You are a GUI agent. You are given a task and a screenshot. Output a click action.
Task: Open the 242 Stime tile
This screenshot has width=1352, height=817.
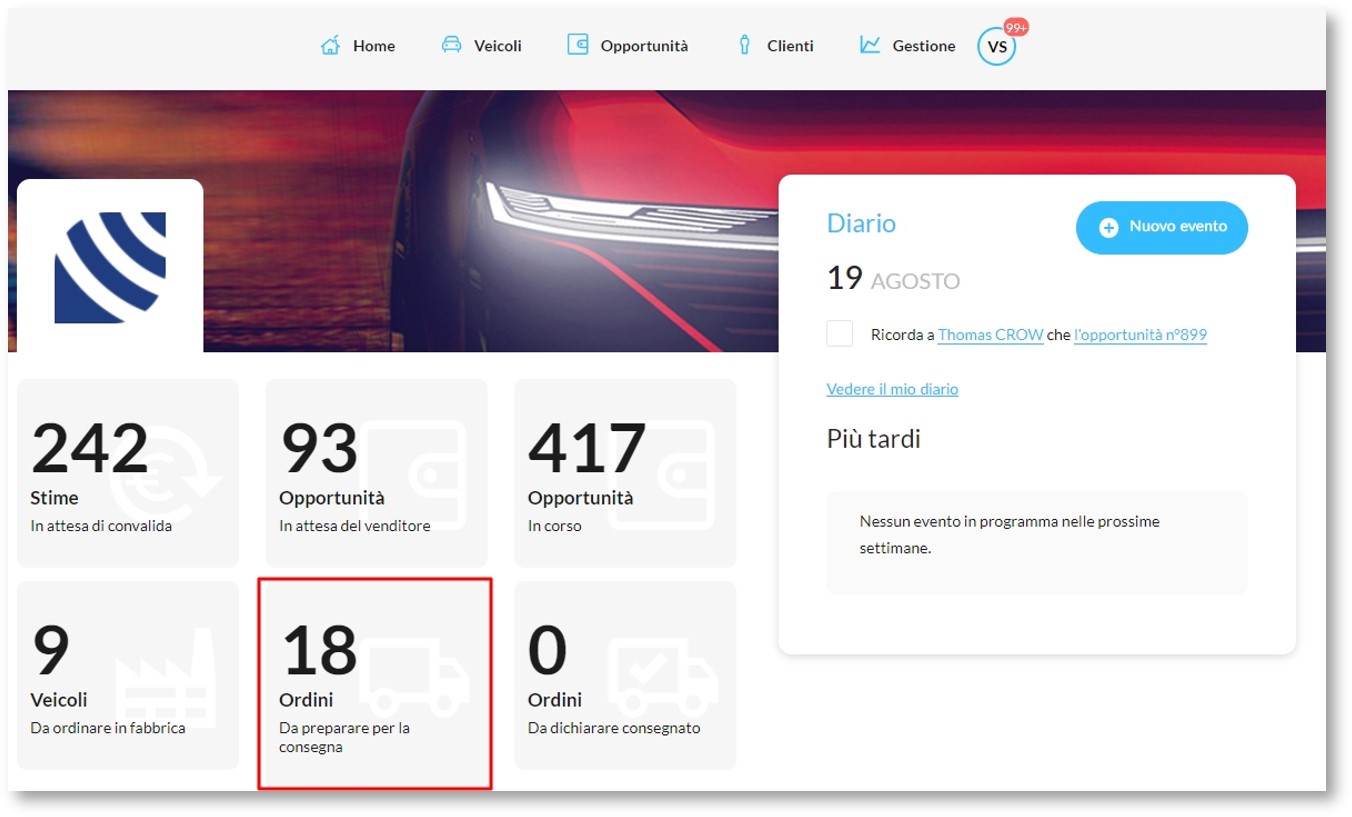click(x=128, y=473)
